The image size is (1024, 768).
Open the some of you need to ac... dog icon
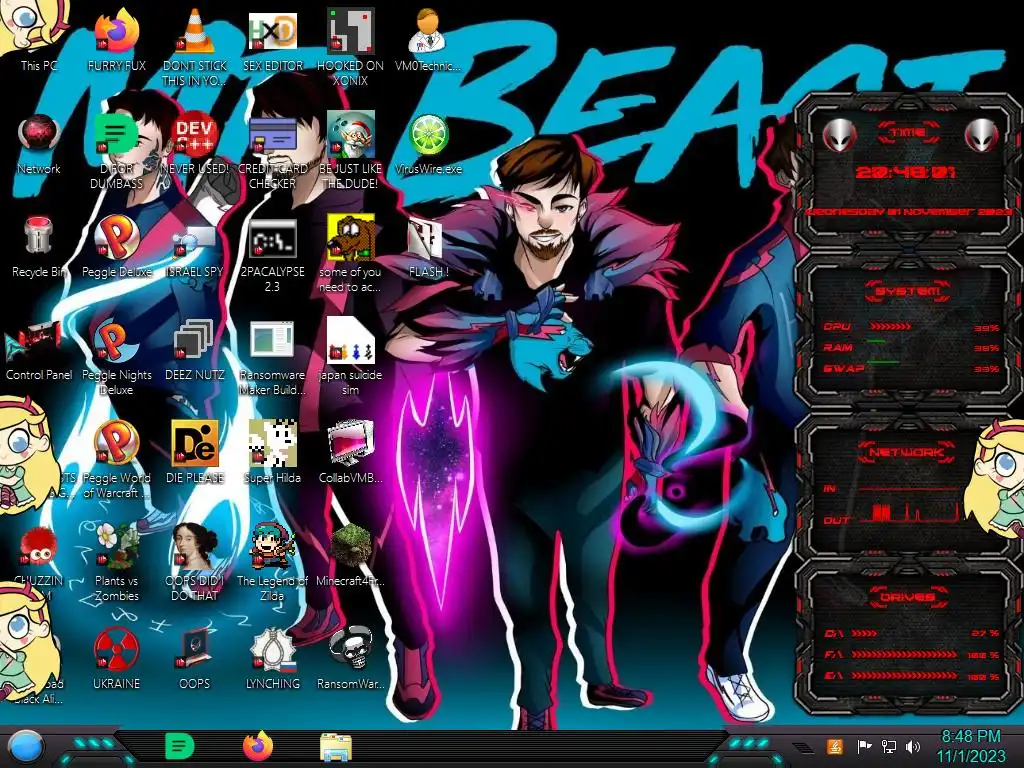tap(350, 255)
